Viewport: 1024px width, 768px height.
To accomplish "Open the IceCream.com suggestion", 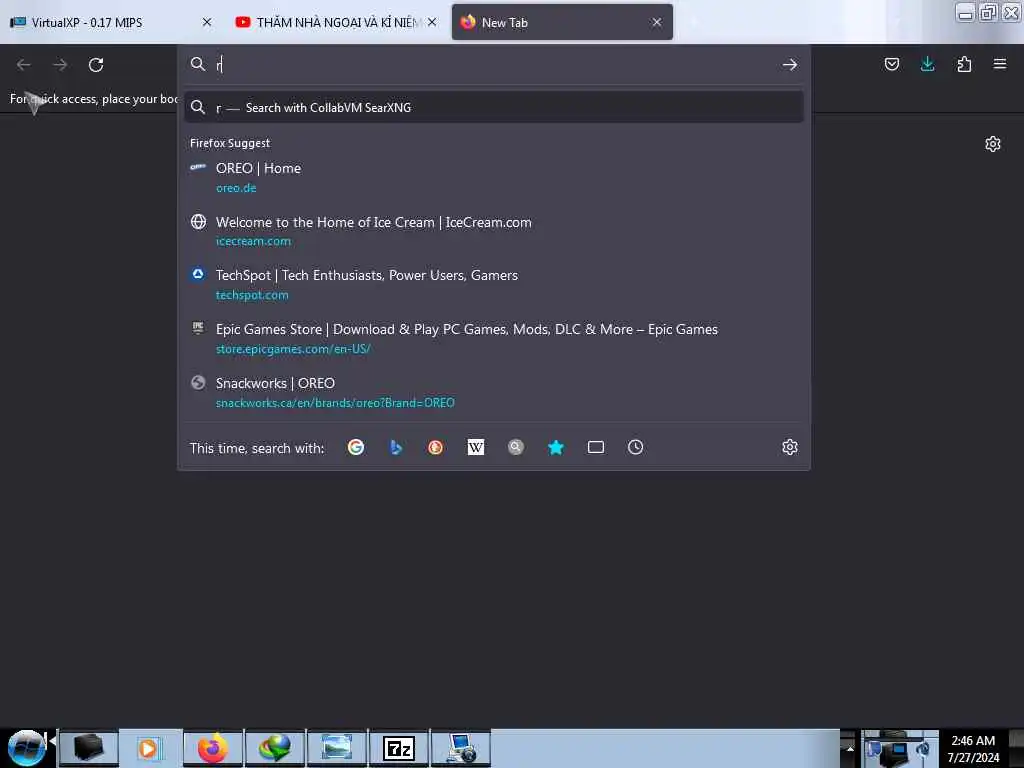I will pos(494,231).
